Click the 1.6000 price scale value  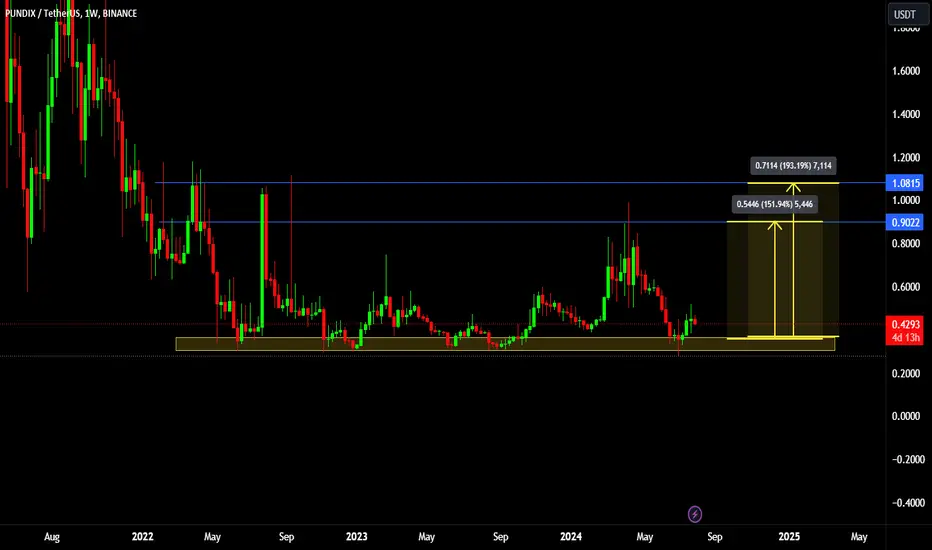906,71
